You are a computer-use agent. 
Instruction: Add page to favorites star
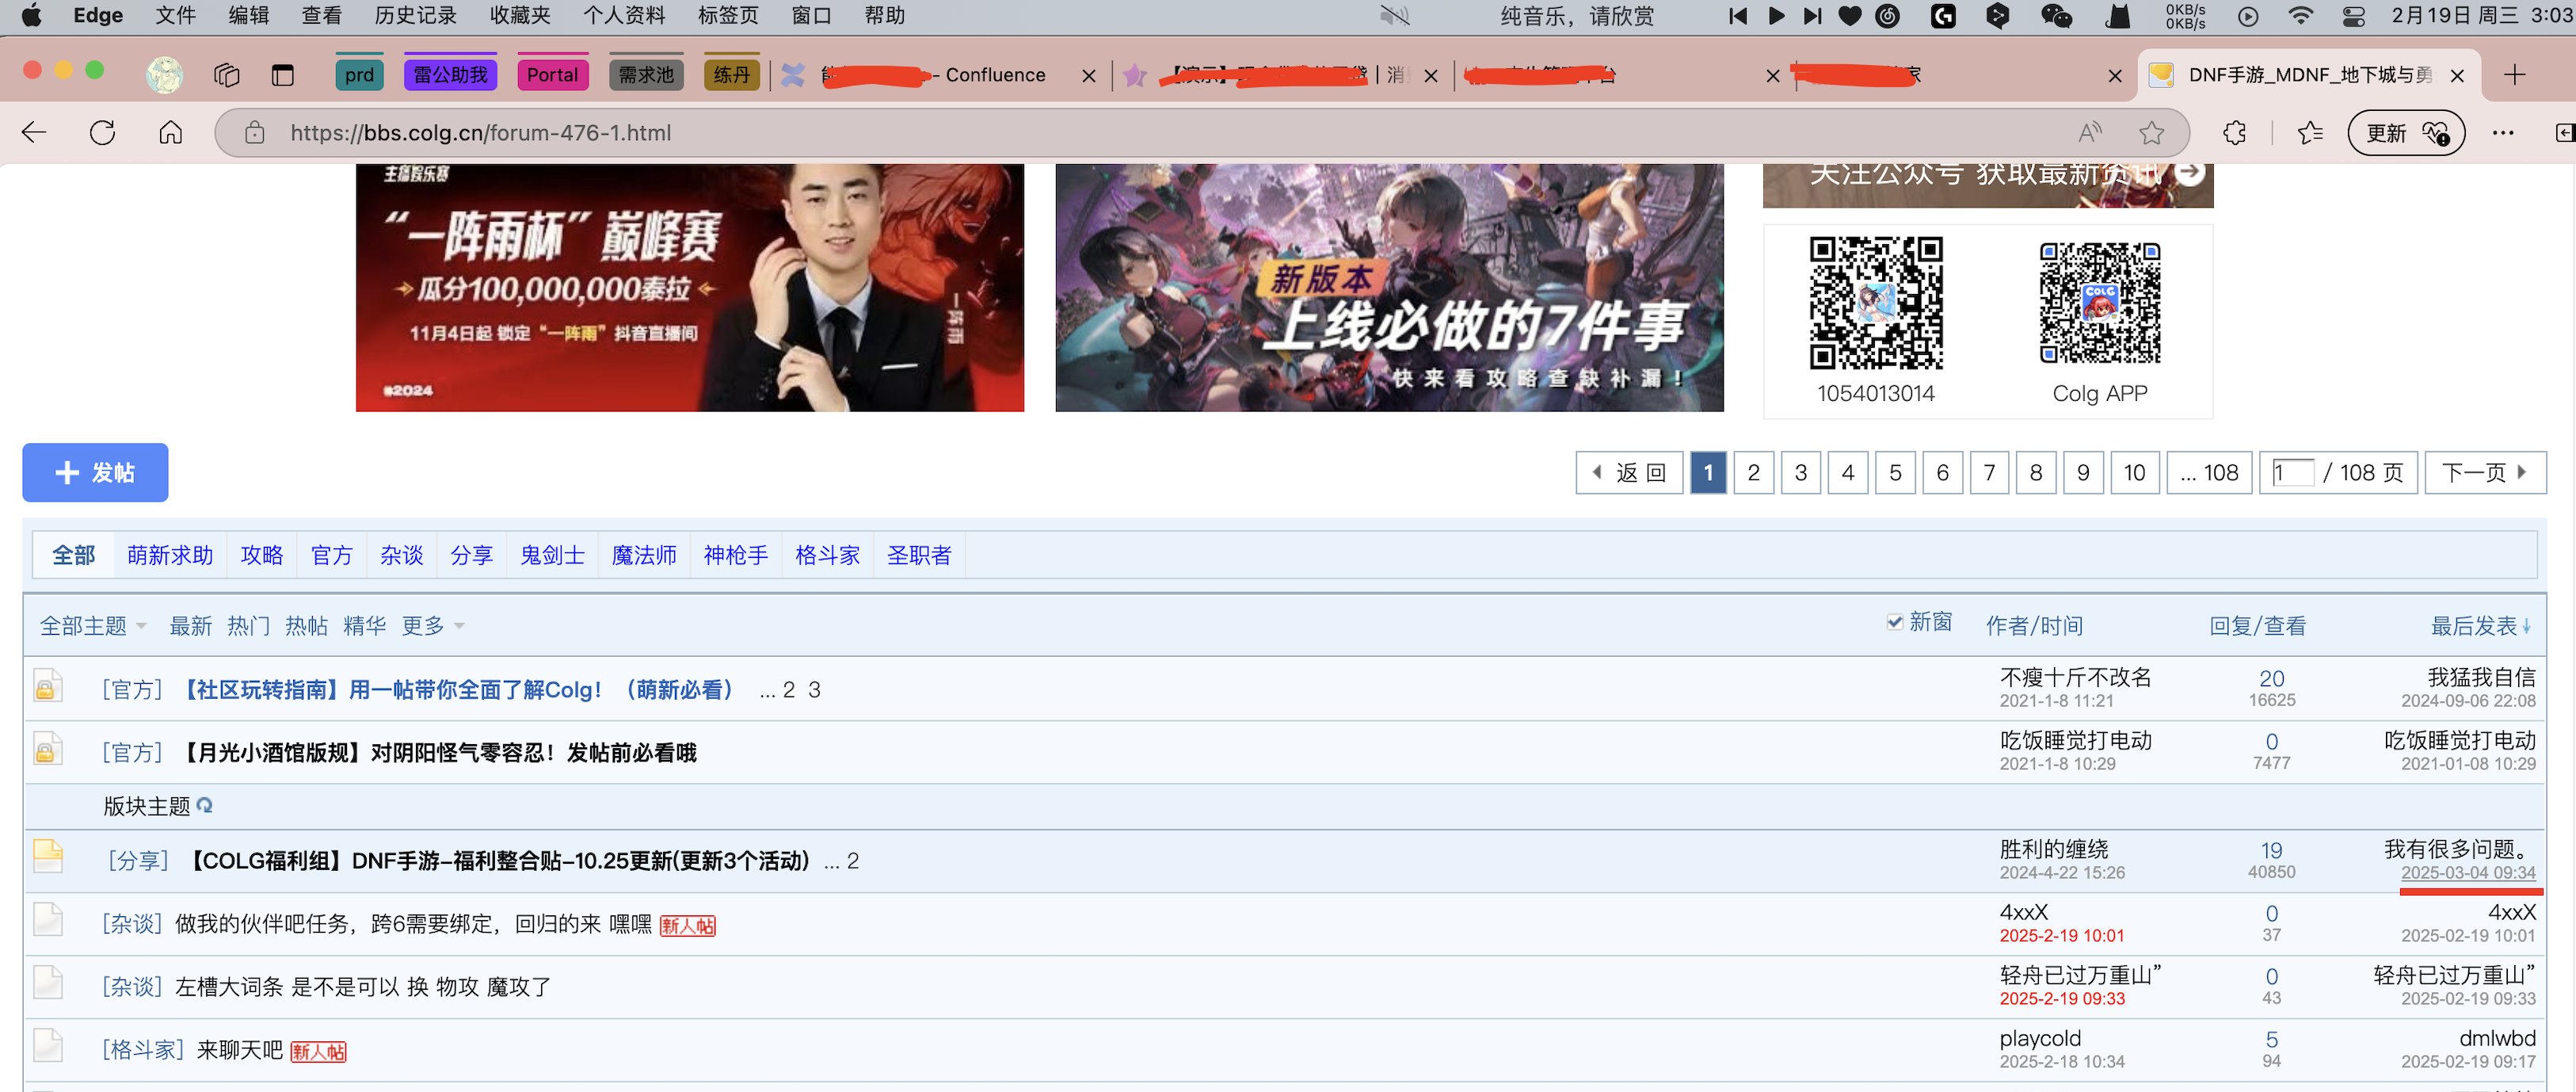2152,133
